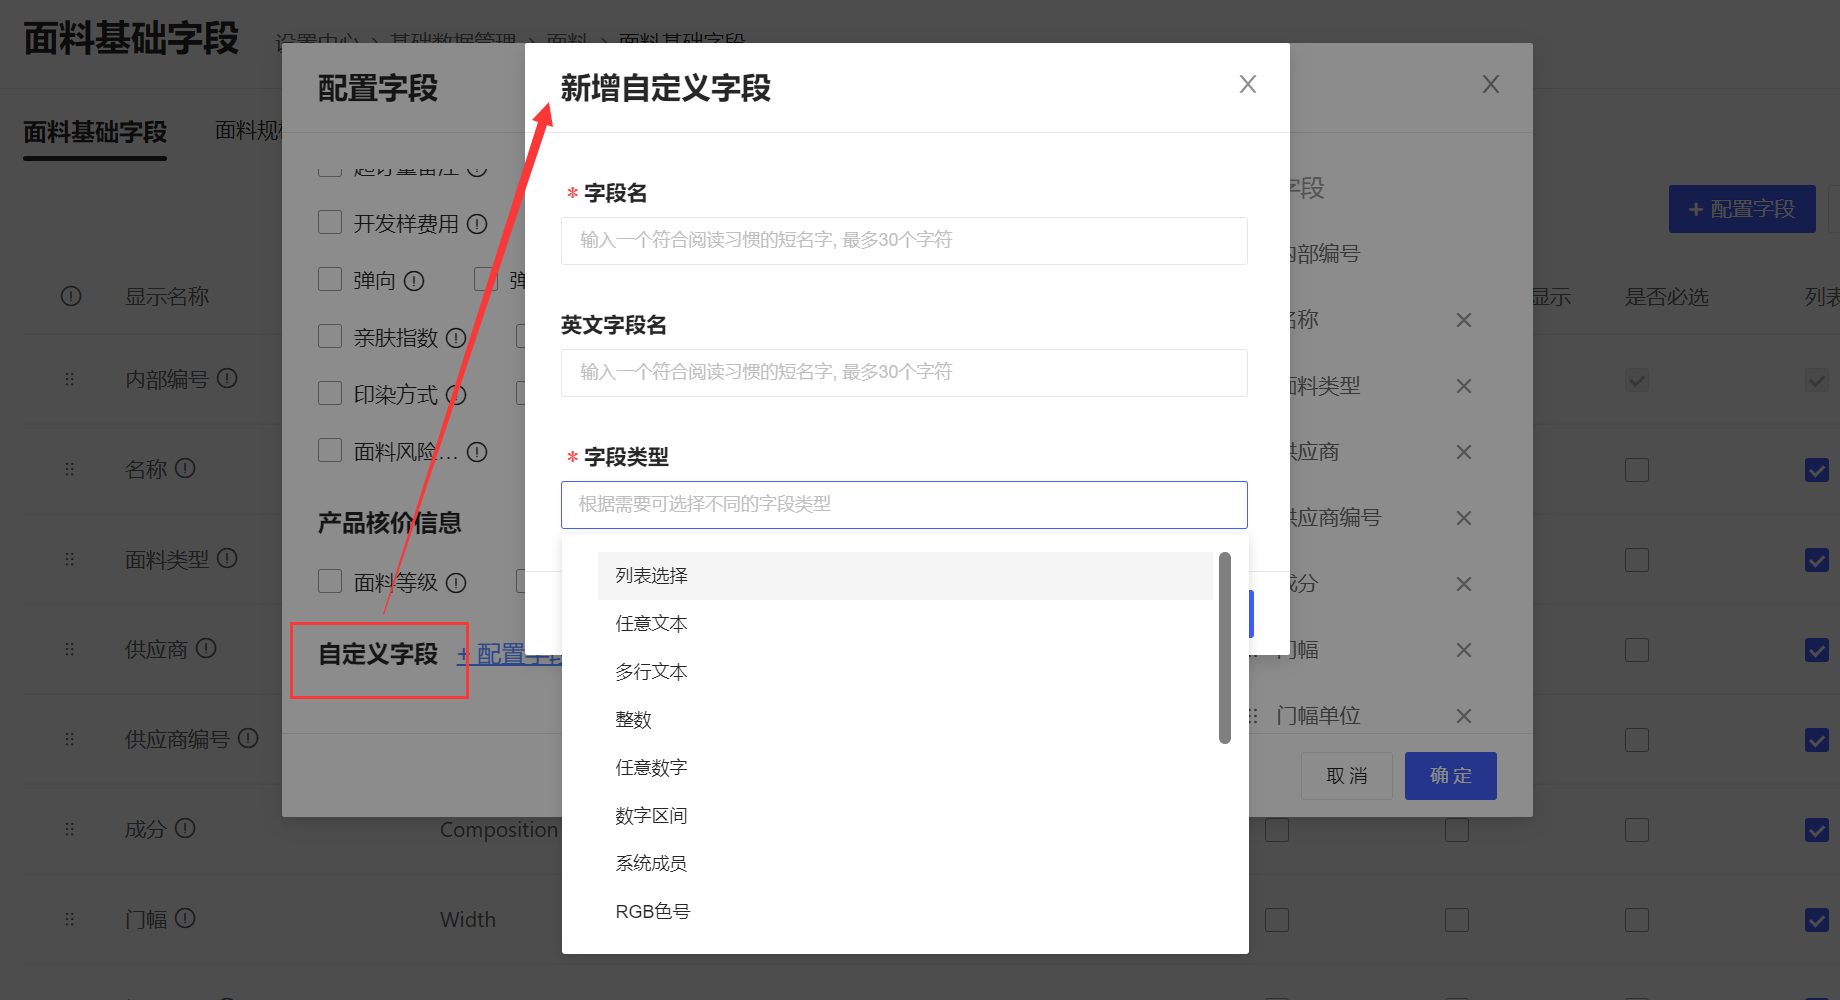1840x1000 pixels.
Task: Remove 门幅单位 with its X icon
Action: tap(1463, 716)
